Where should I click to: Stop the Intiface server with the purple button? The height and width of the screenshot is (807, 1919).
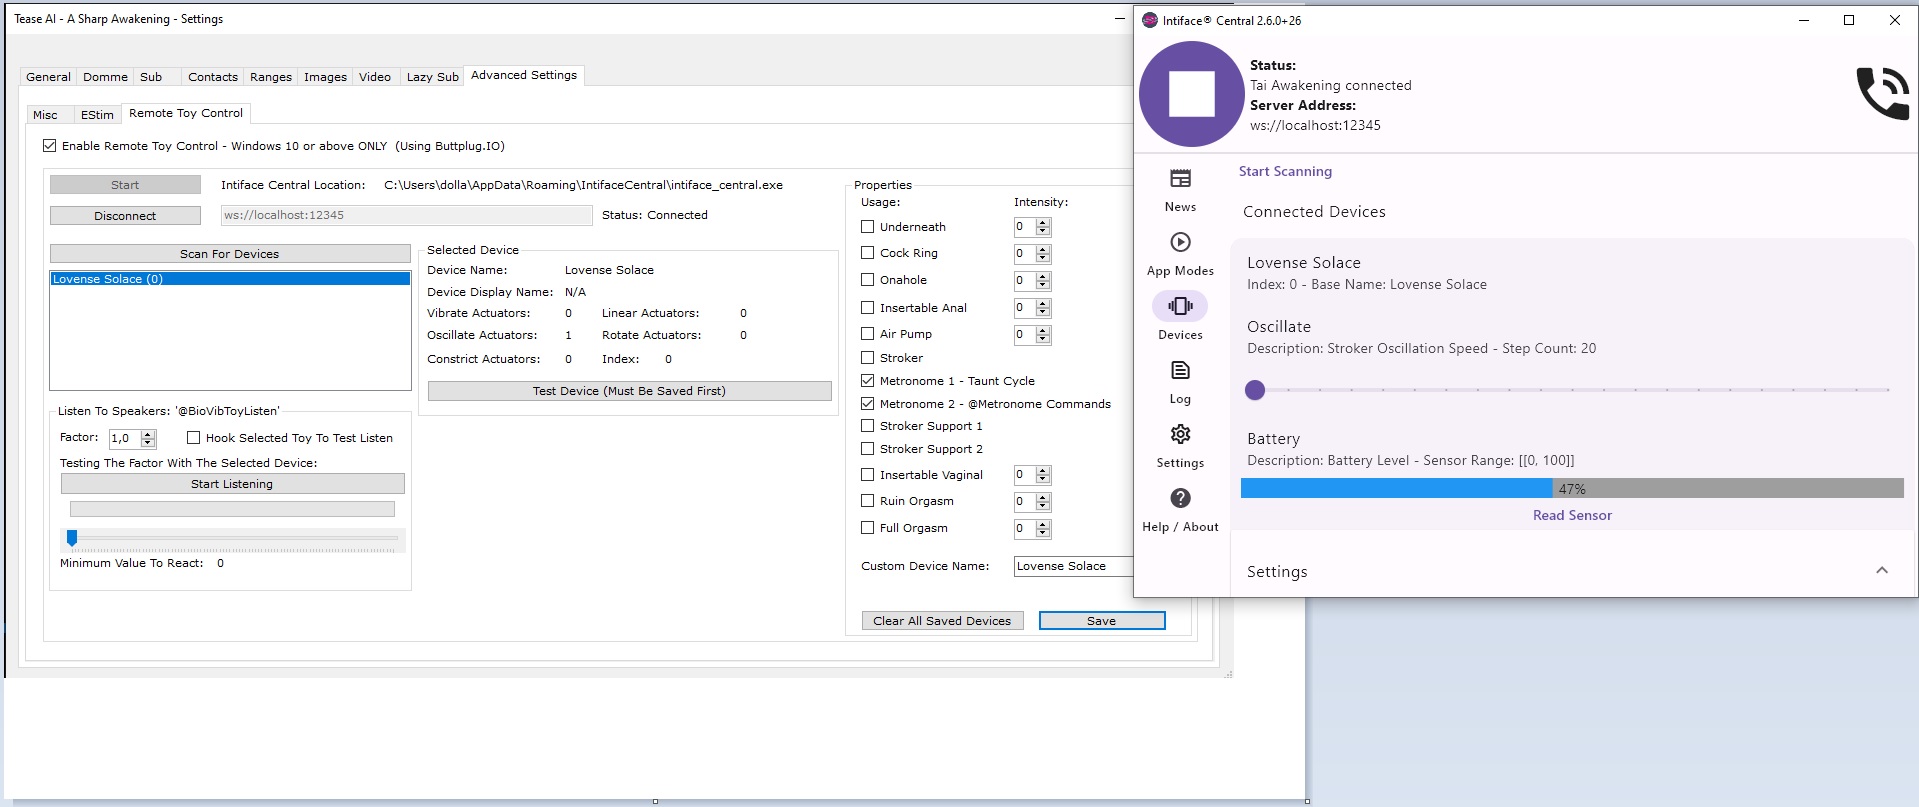click(x=1191, y=94)
